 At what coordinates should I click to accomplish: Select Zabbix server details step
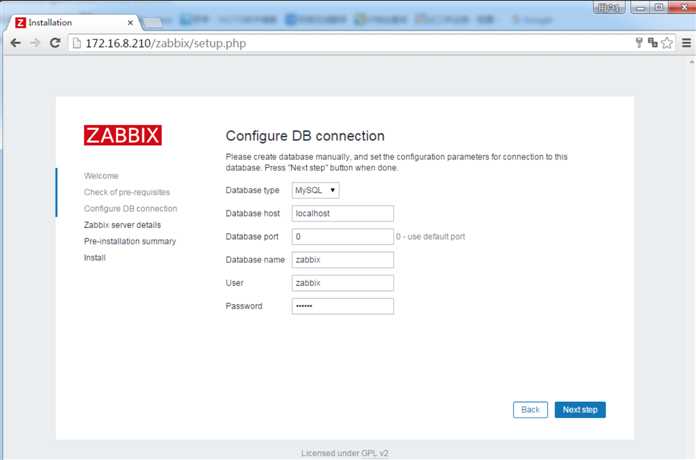pos(123,225)
